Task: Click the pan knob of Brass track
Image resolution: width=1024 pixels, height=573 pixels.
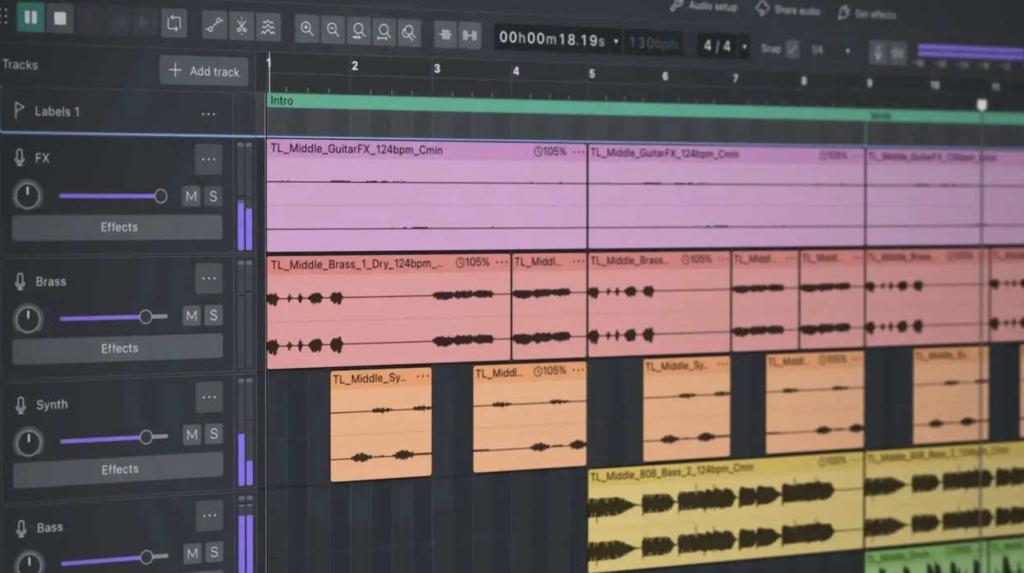Action: pos(28,319)
